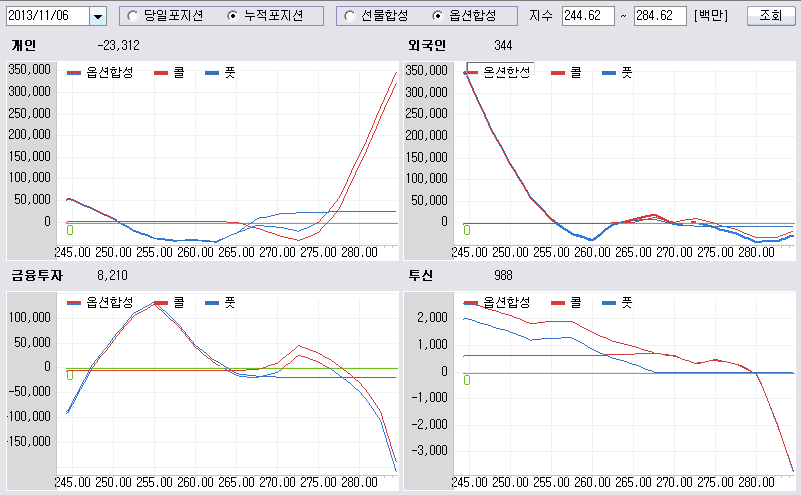The image size is (801, 495).
Task: Click red 콜 legend marker in 외국인 chart
Action: 558,73
